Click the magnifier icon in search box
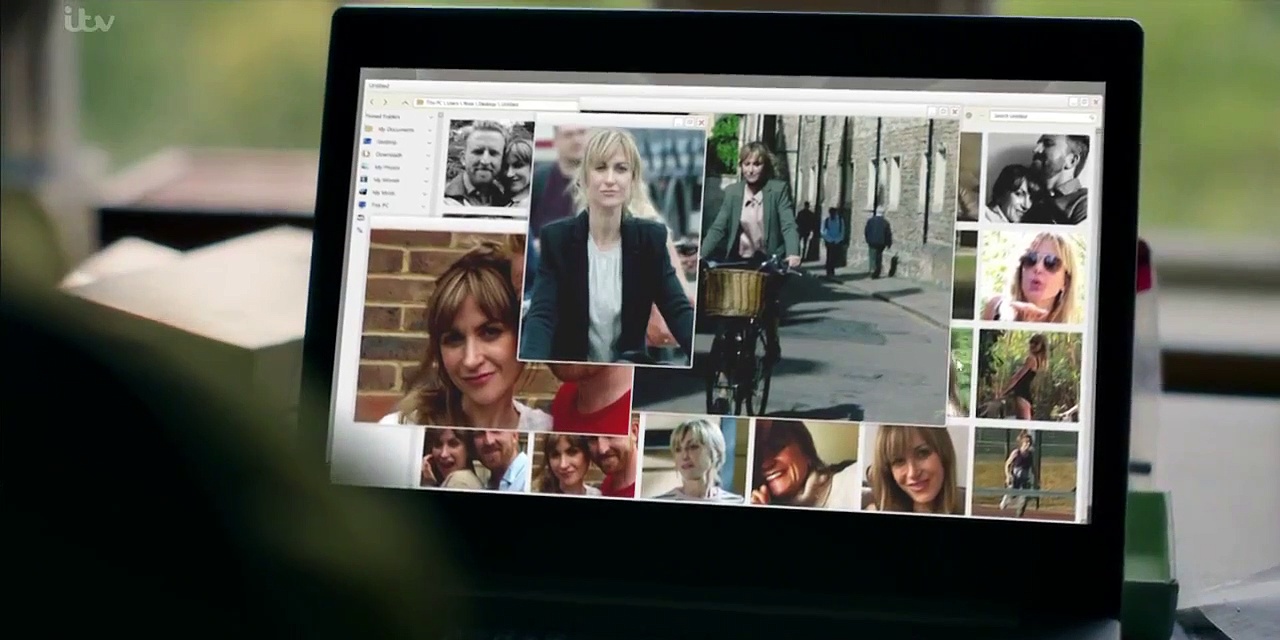Screen dimensions: 1280x640 click(x=1093, y=118)
